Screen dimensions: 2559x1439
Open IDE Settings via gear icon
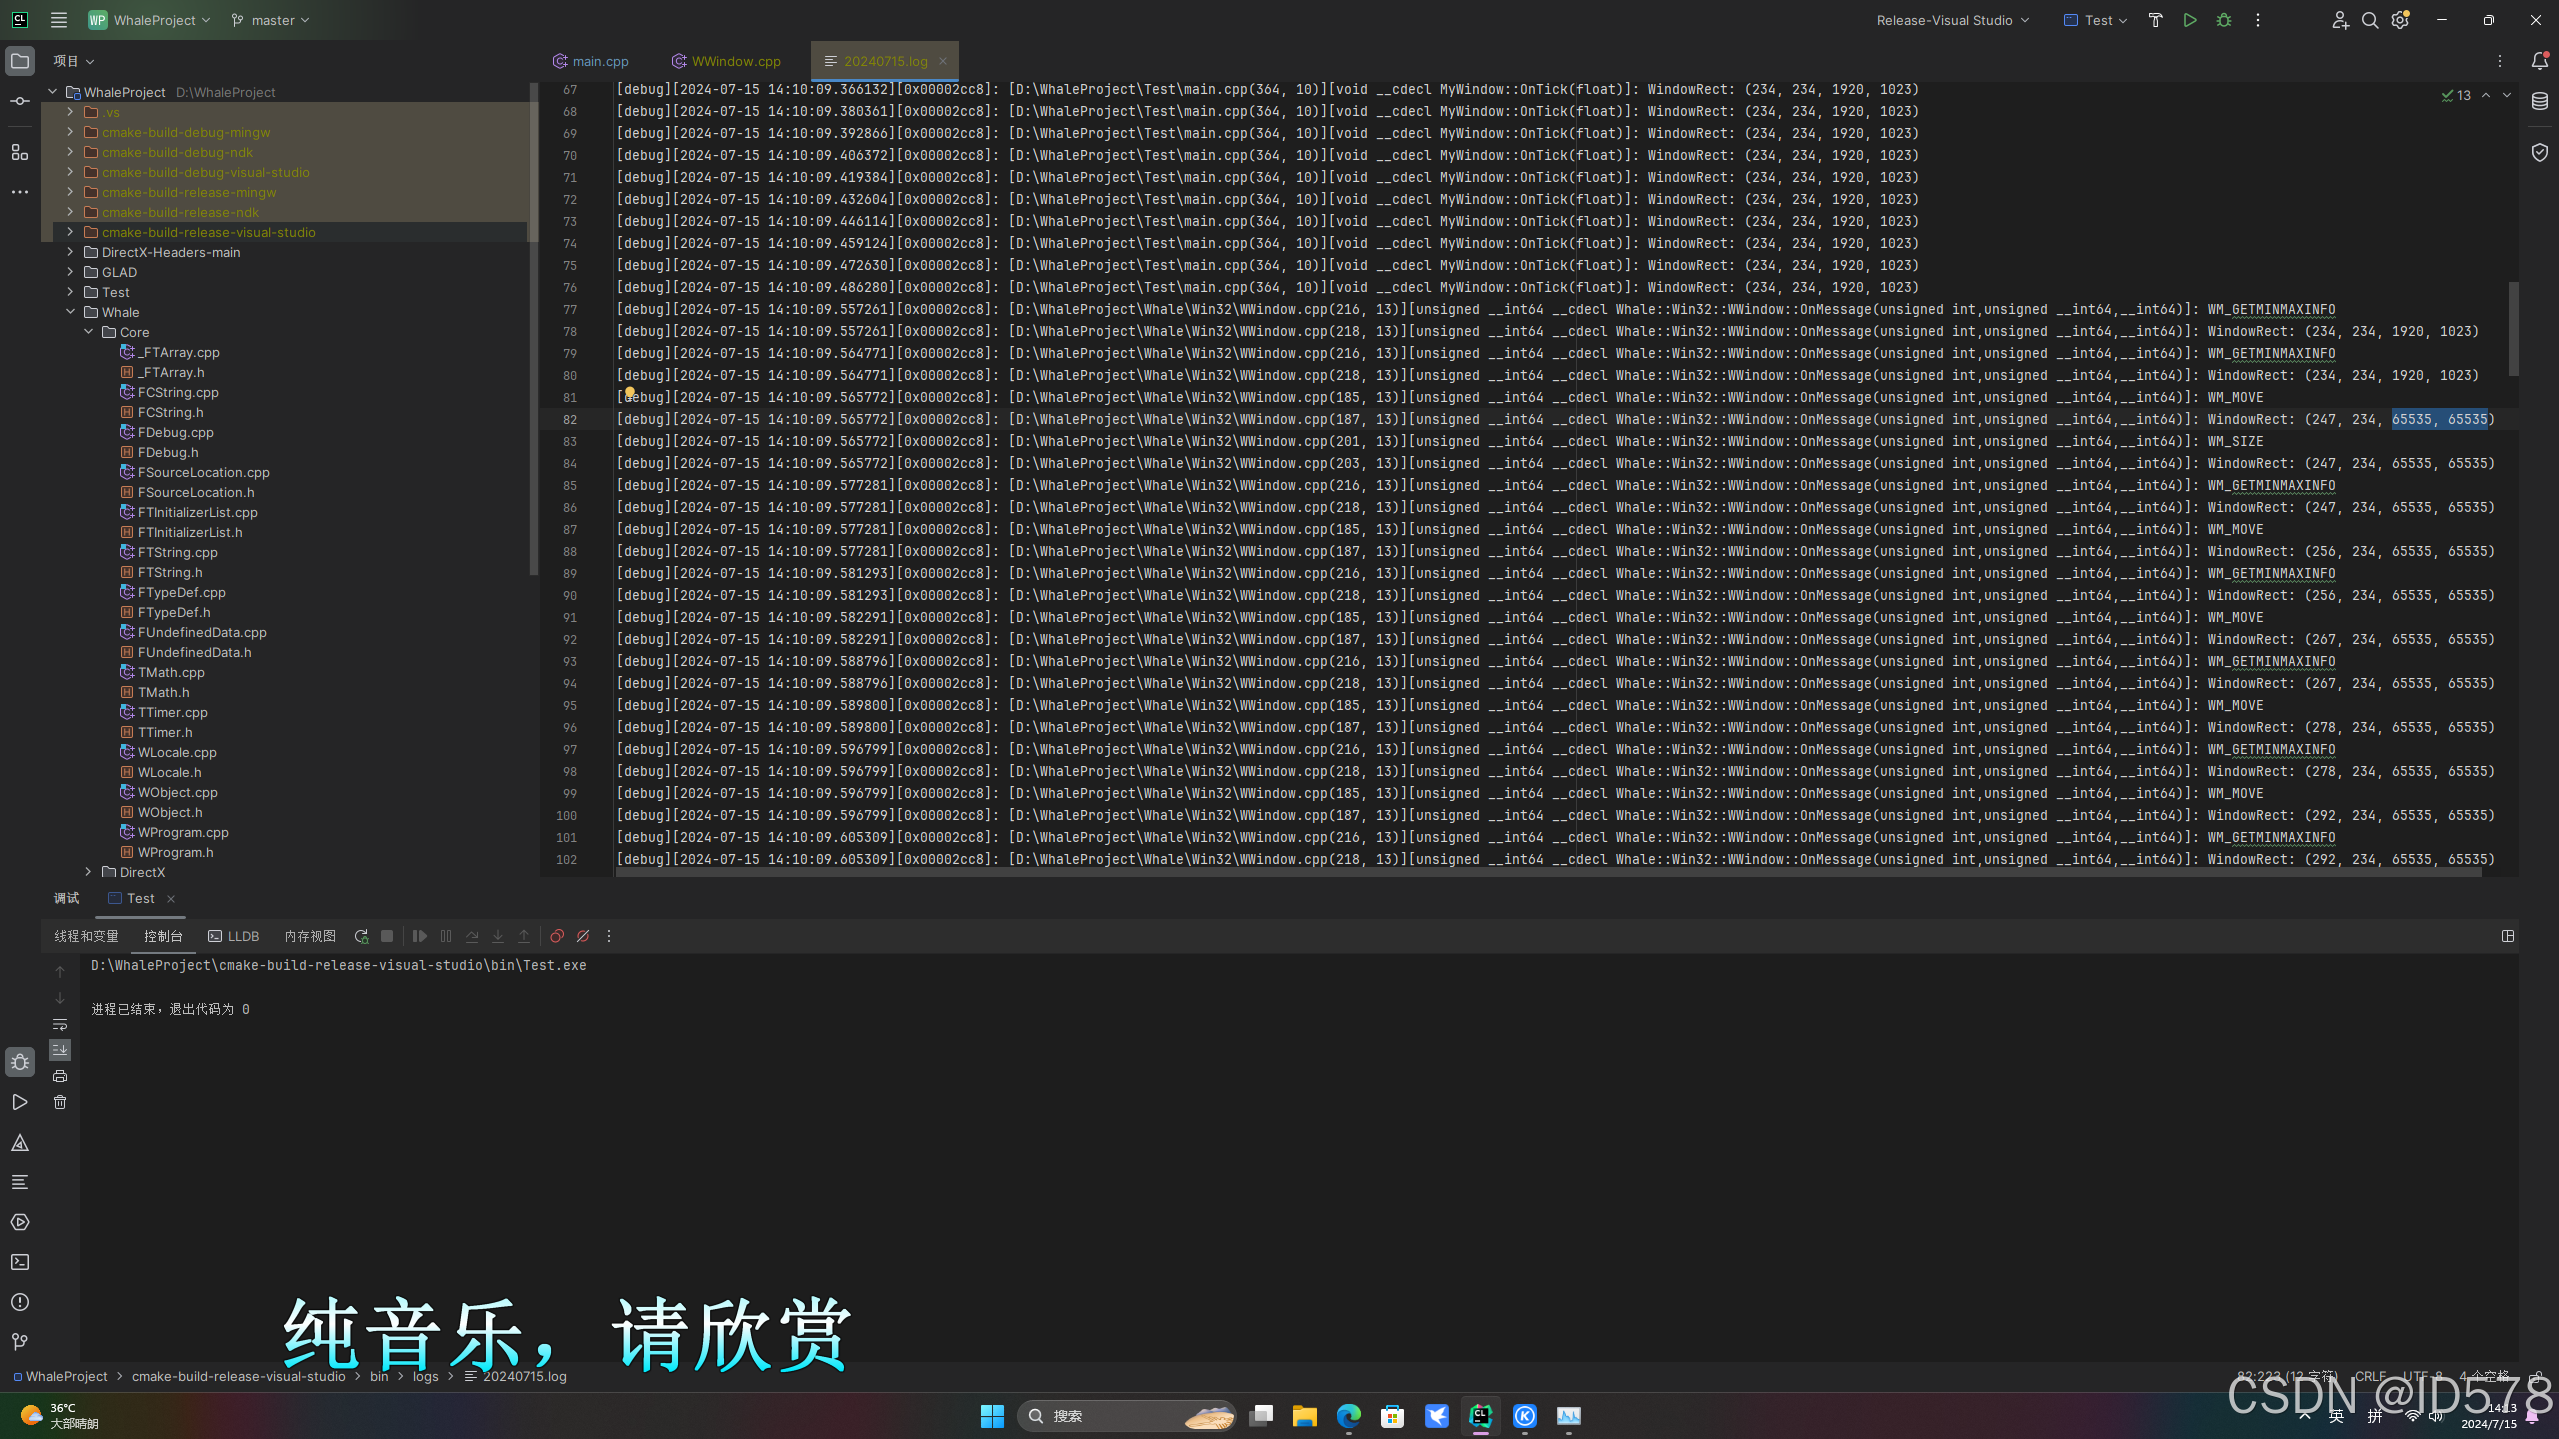point(2399,20)
